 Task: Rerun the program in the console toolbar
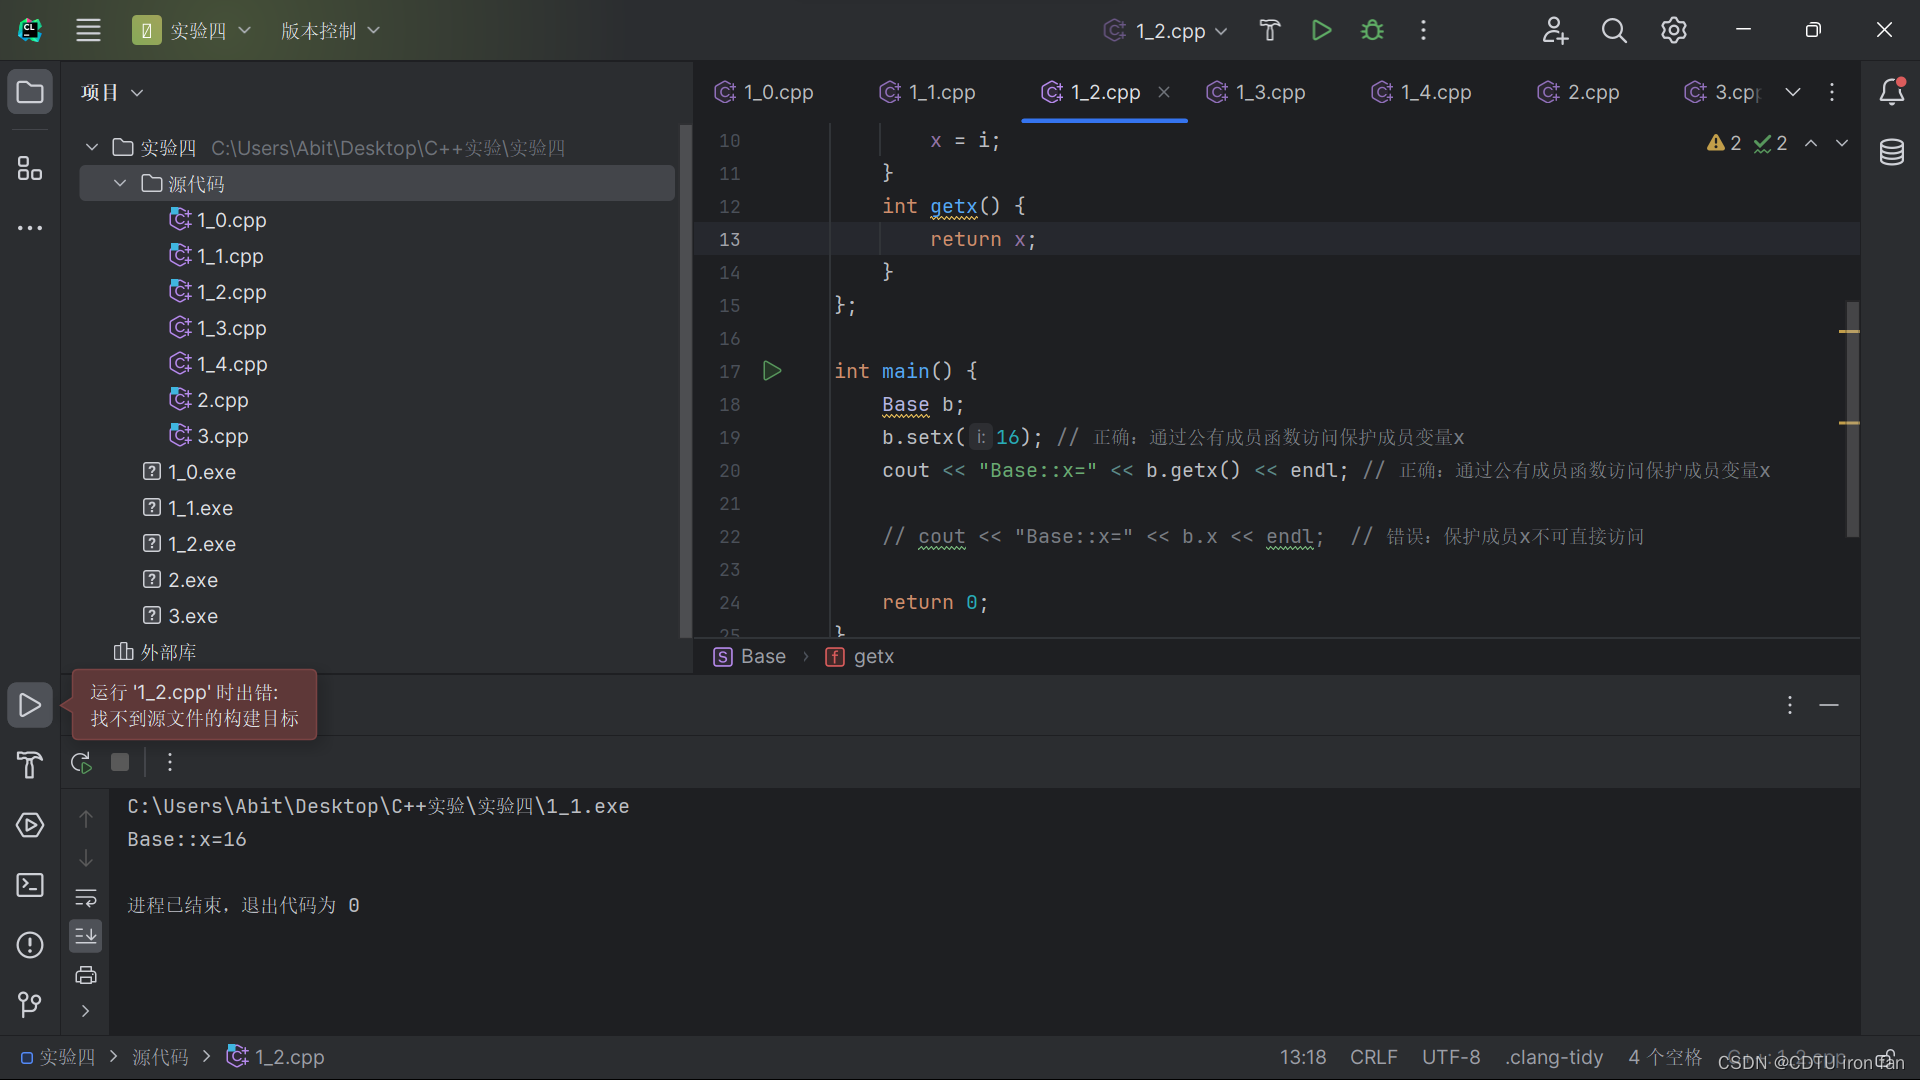[x=80, y=762]
